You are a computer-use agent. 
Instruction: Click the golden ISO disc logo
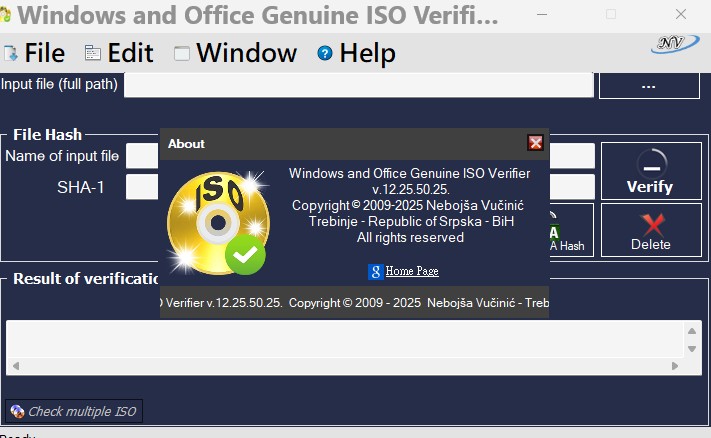pos(219,223)
